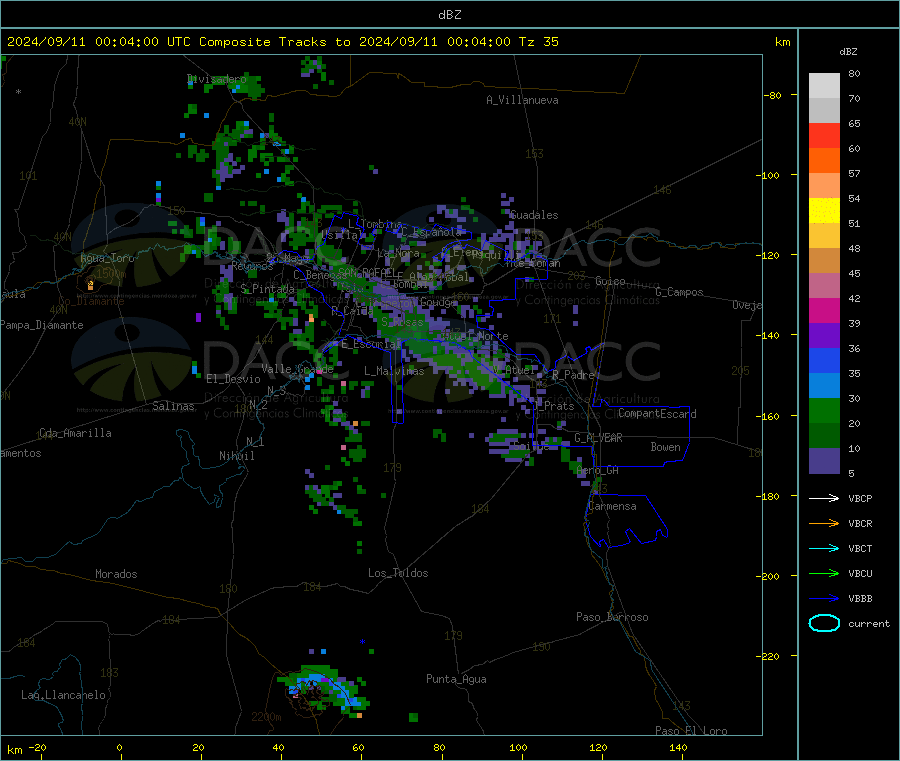
Task: Click the Punta_Agua map label
Action: point(456,679)
